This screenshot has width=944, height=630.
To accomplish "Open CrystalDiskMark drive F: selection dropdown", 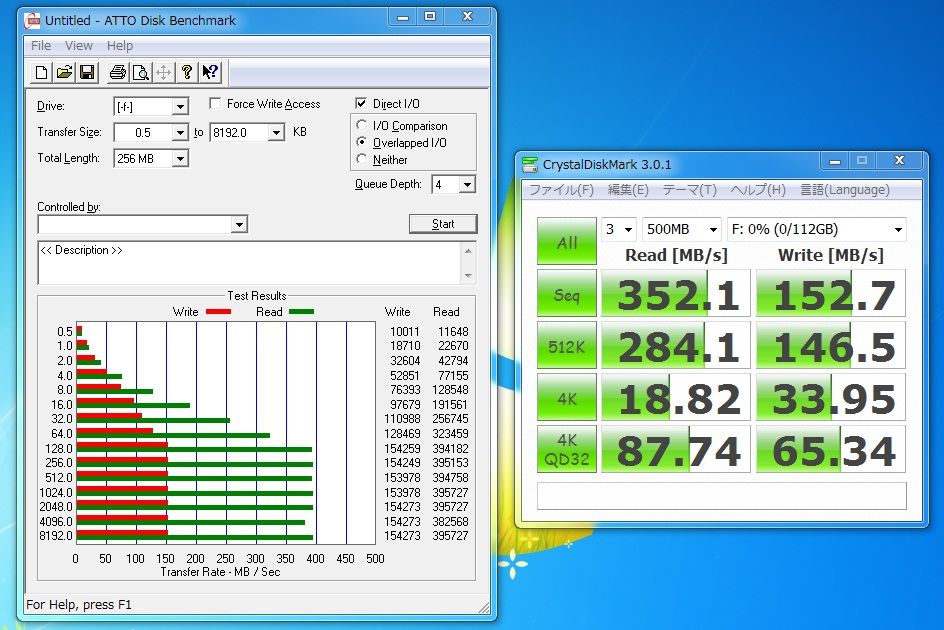I will click(816, 229).
